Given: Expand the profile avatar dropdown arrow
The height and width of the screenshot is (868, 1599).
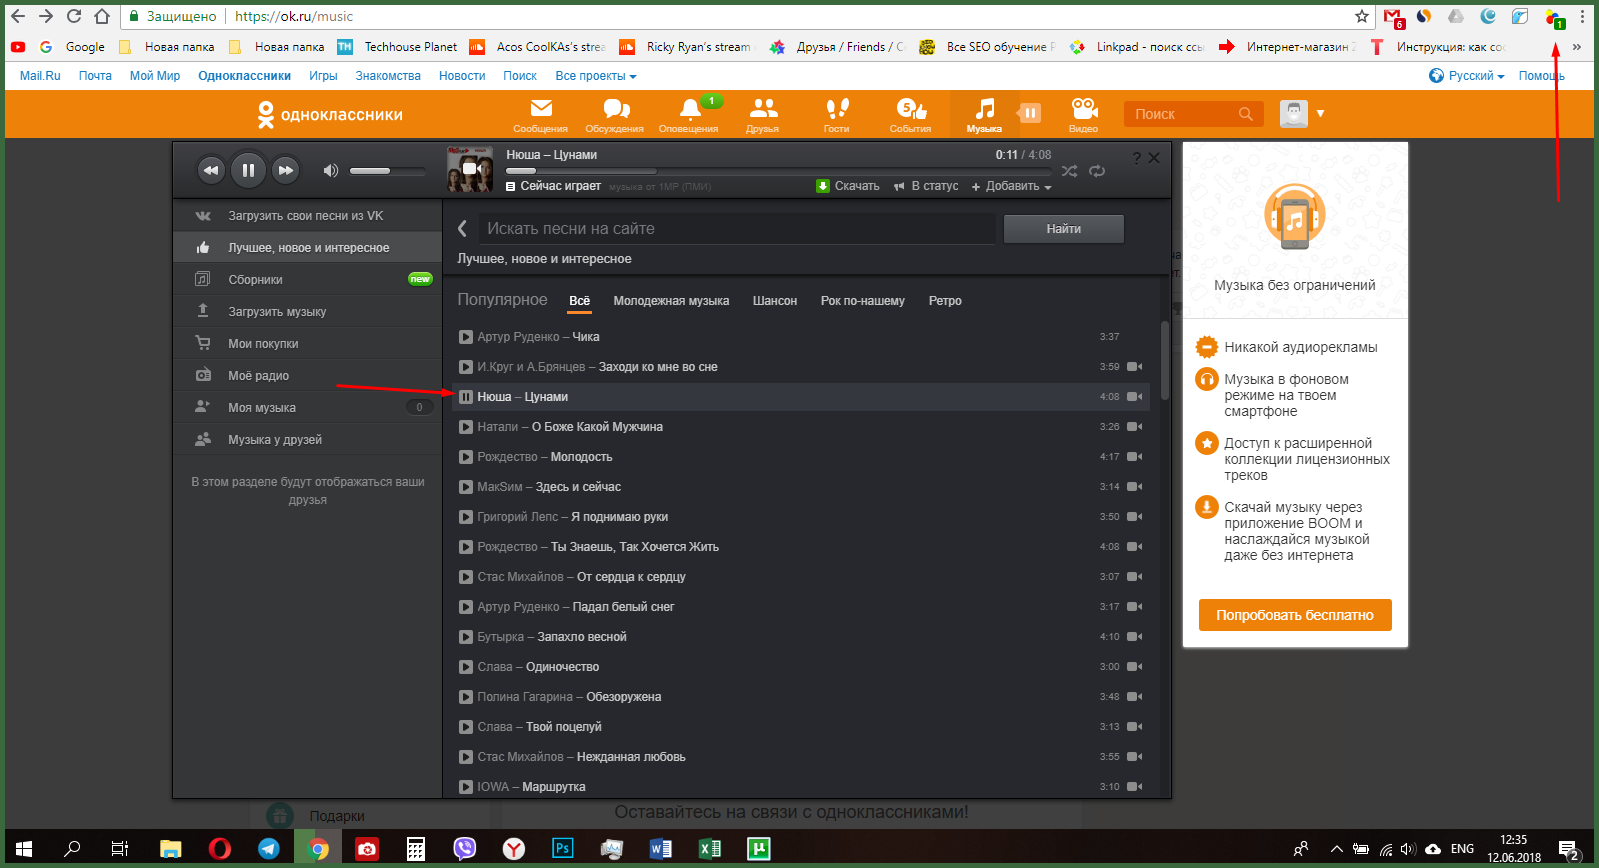Looking at the screenshot, I should [x=1320, y=113].
